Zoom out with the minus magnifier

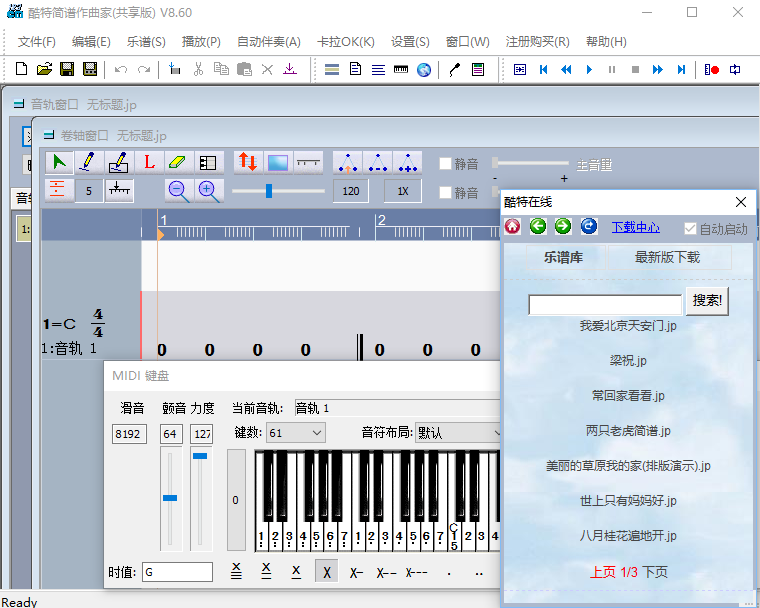[x=178, y=191]
